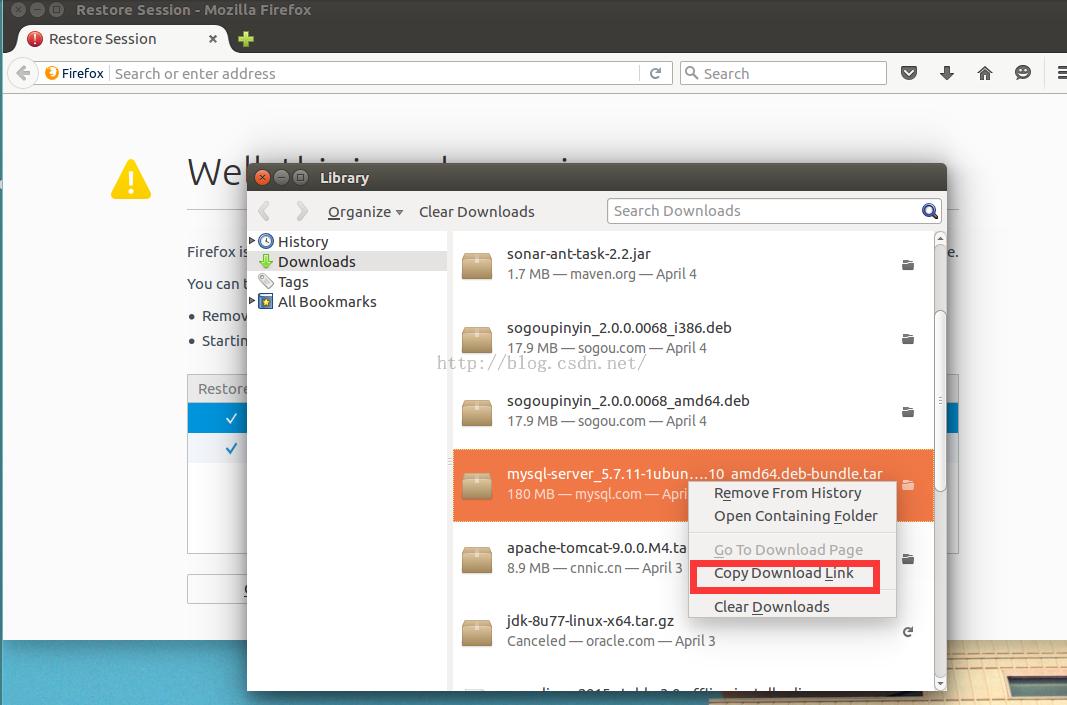The width and height of the screenshot is (1067, 705).
Task: Open folder icon for apache-tomcat download
Action: coord(908,559)
